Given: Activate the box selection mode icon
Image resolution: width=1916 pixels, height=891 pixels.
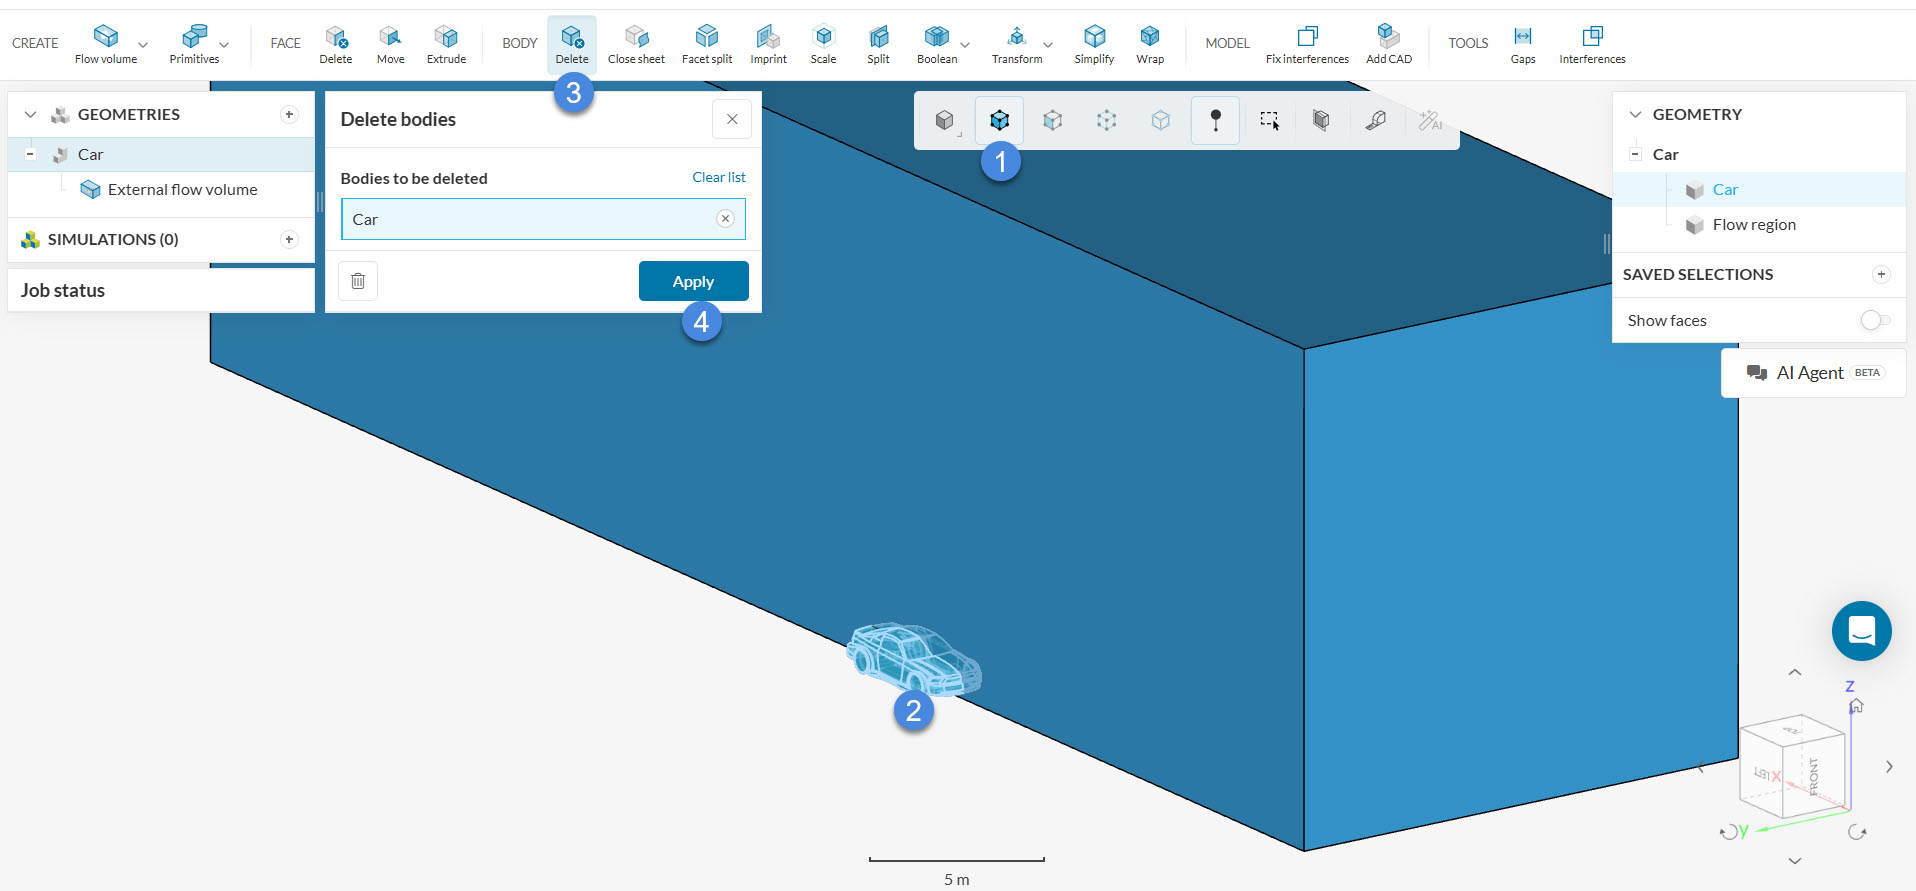Looking at the screenshot, I should click(x=1269, y=121).
